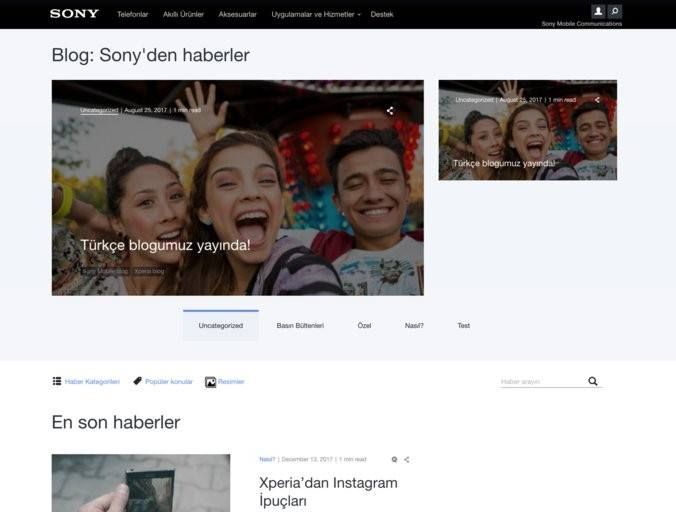Click the Popüler konular tag icon
The height and width of the screenshot is (512, 676).
pyautogui.click(x=138, y=381)
